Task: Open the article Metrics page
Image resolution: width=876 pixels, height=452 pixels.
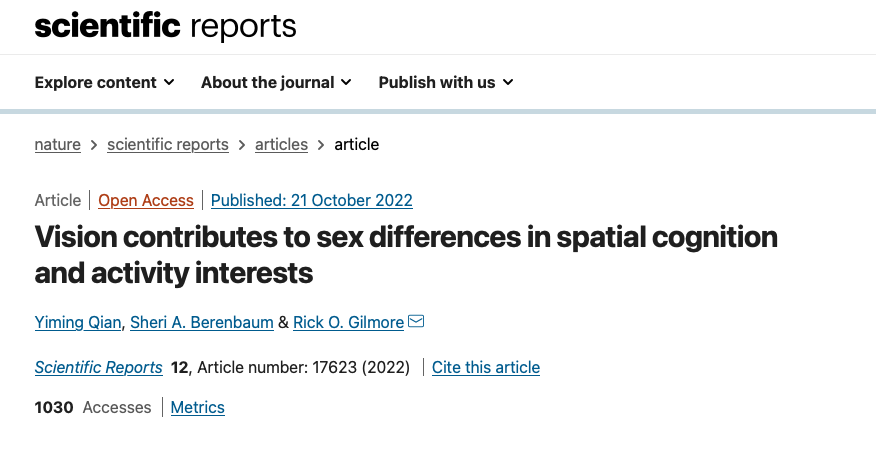Action: point(198,407)
